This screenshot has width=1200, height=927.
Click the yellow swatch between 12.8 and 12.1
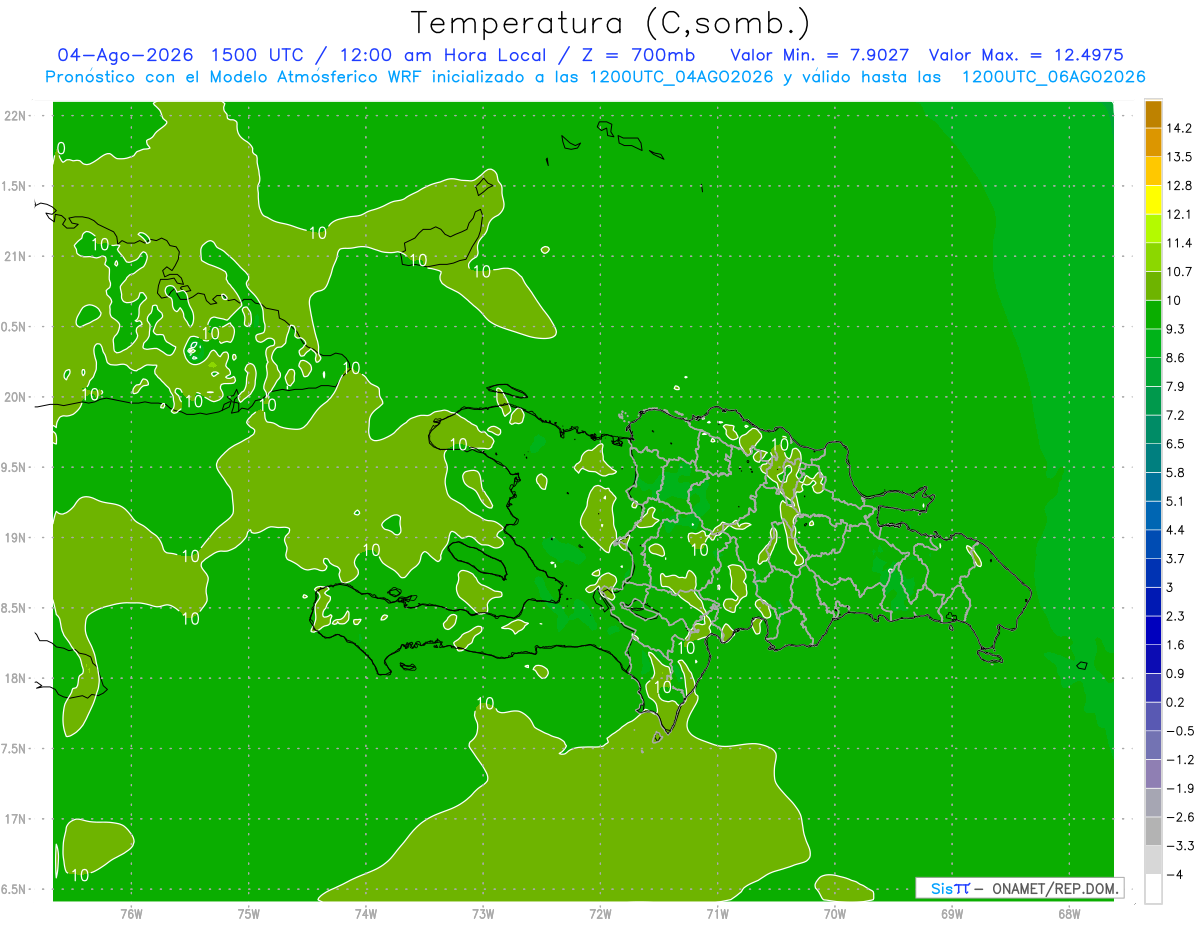[x=1153, y=199]
